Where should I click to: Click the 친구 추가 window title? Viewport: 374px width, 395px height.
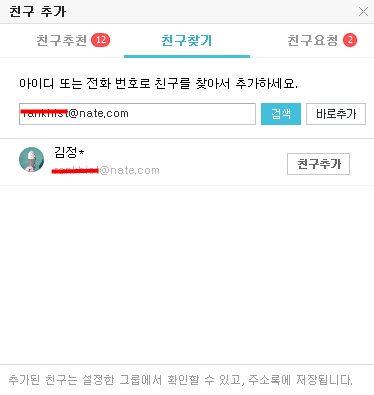[x=38, y=12]
